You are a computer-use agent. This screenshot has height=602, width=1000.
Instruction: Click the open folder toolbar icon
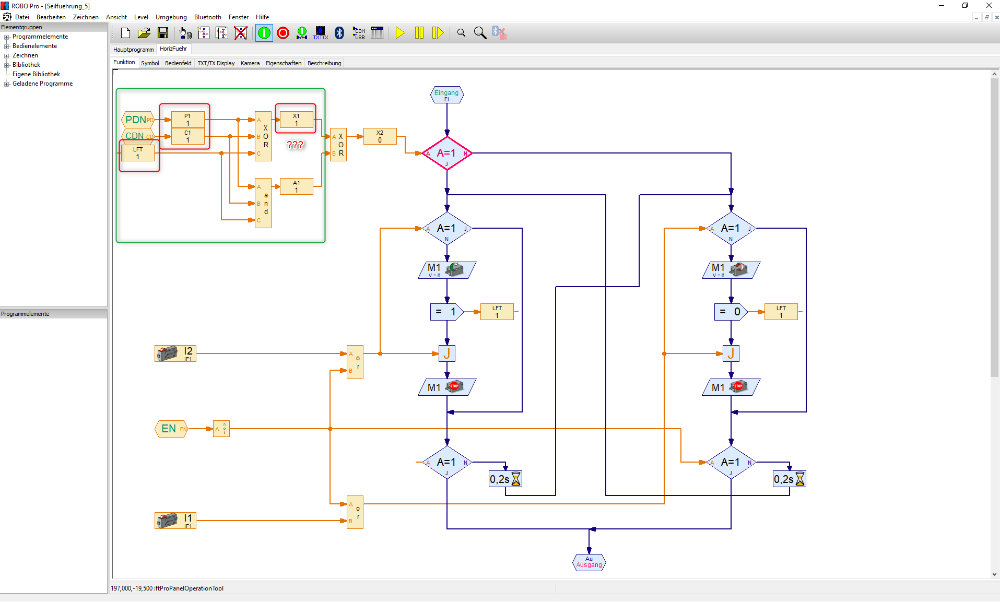point(144,33)
